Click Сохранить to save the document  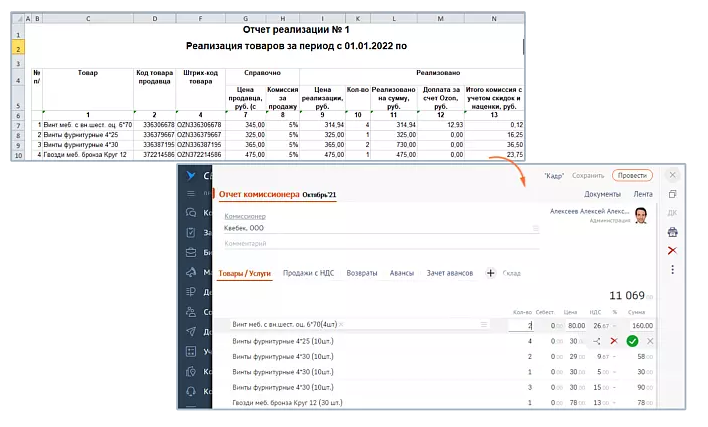pyautogui.click(x=588, y=176)
